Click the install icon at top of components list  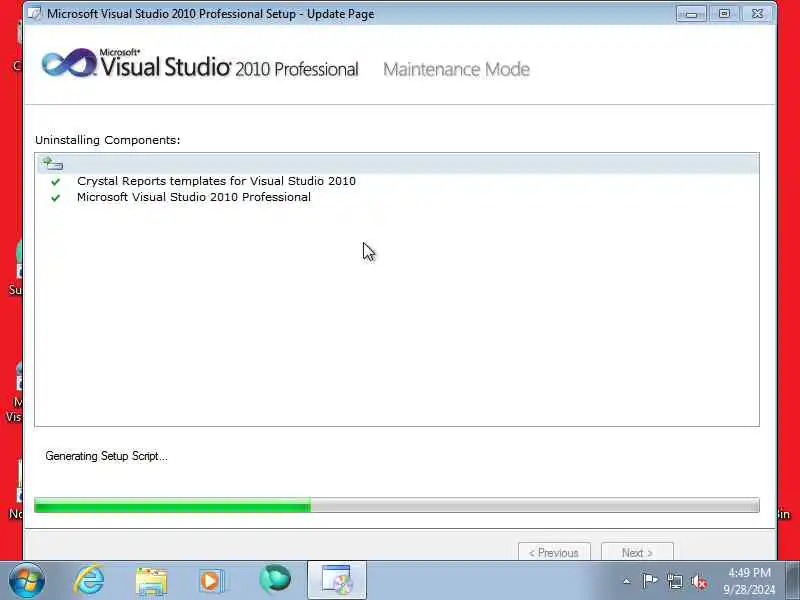(x=52, y=163)
